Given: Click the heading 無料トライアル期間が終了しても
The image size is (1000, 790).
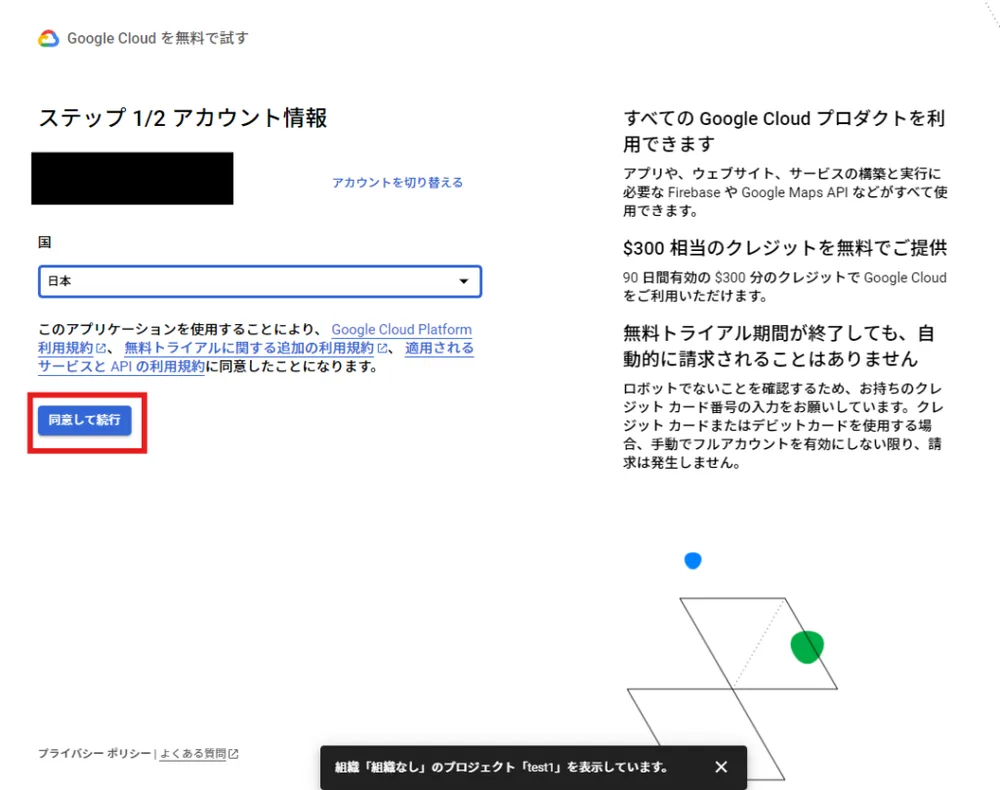Looking at the screenshot, I should pos(779,346).
